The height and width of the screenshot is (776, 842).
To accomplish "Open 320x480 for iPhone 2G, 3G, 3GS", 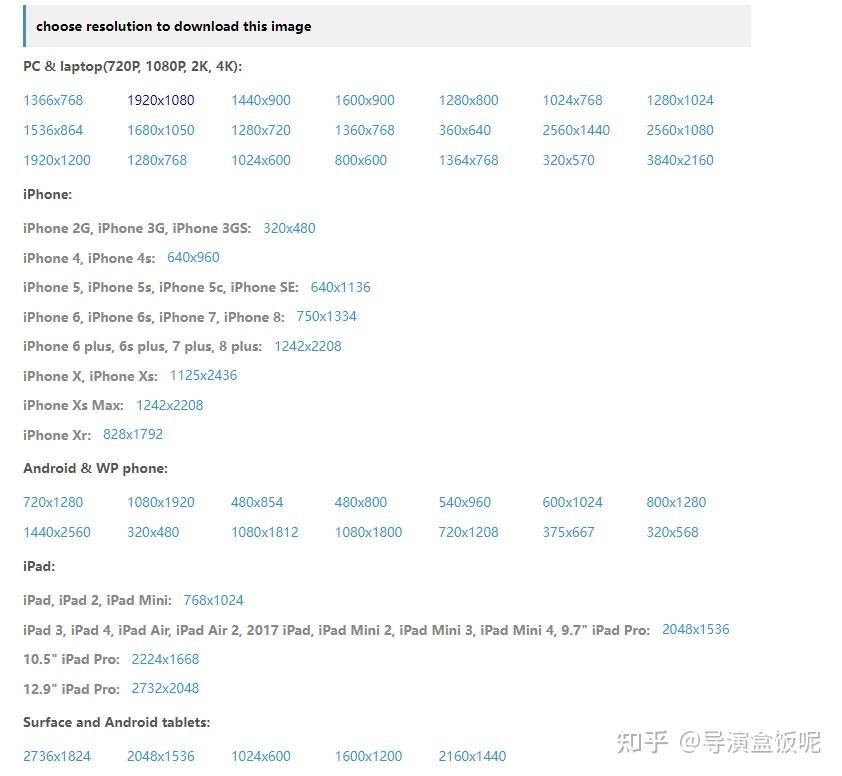I will tap(289, 228).
